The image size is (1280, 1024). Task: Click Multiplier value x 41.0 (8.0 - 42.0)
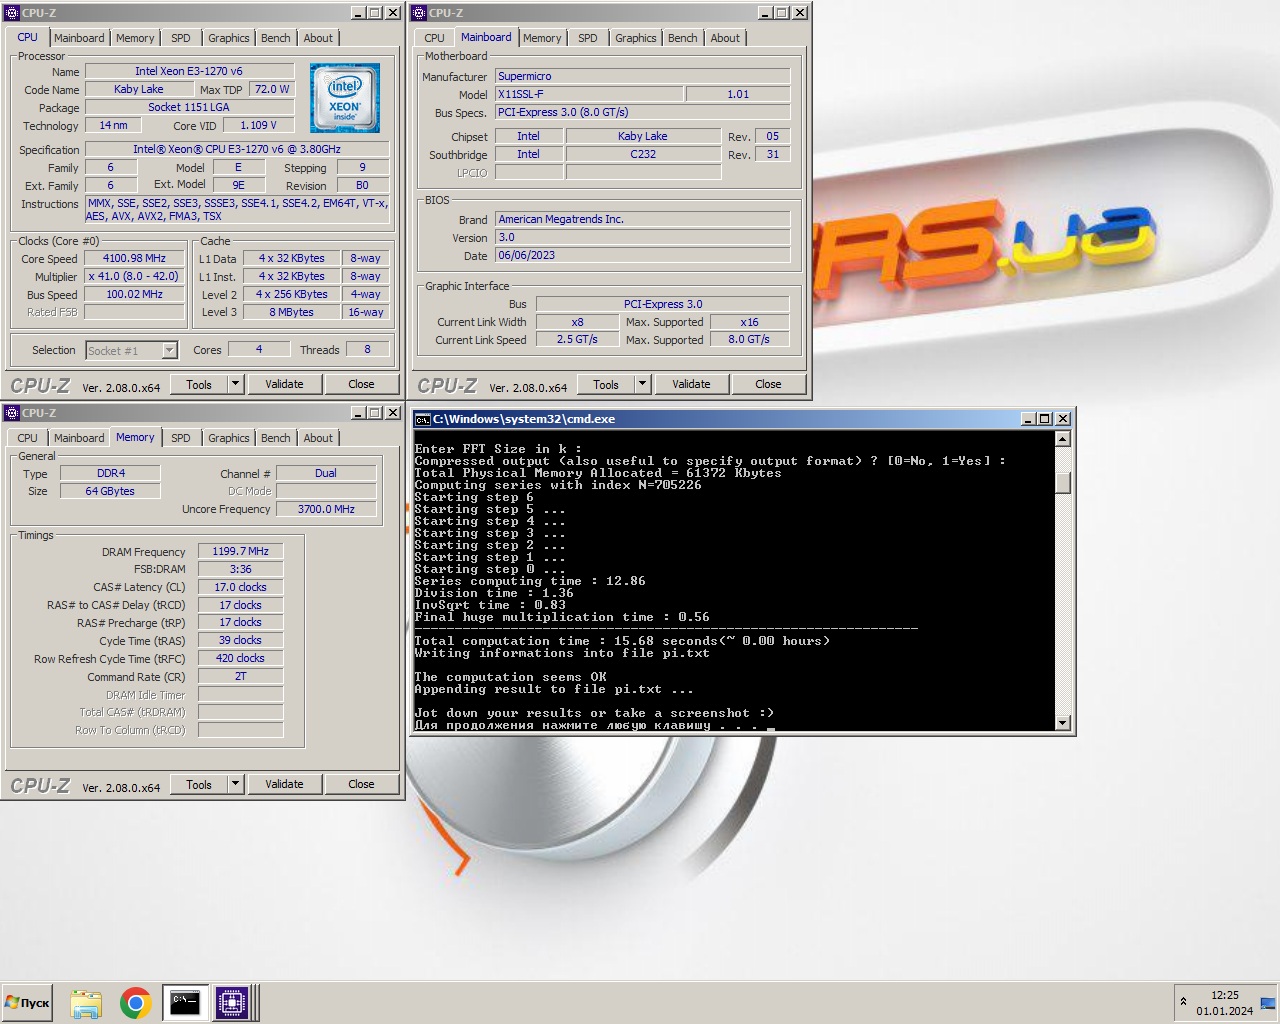pyautogui.click(x=134, y=276)
